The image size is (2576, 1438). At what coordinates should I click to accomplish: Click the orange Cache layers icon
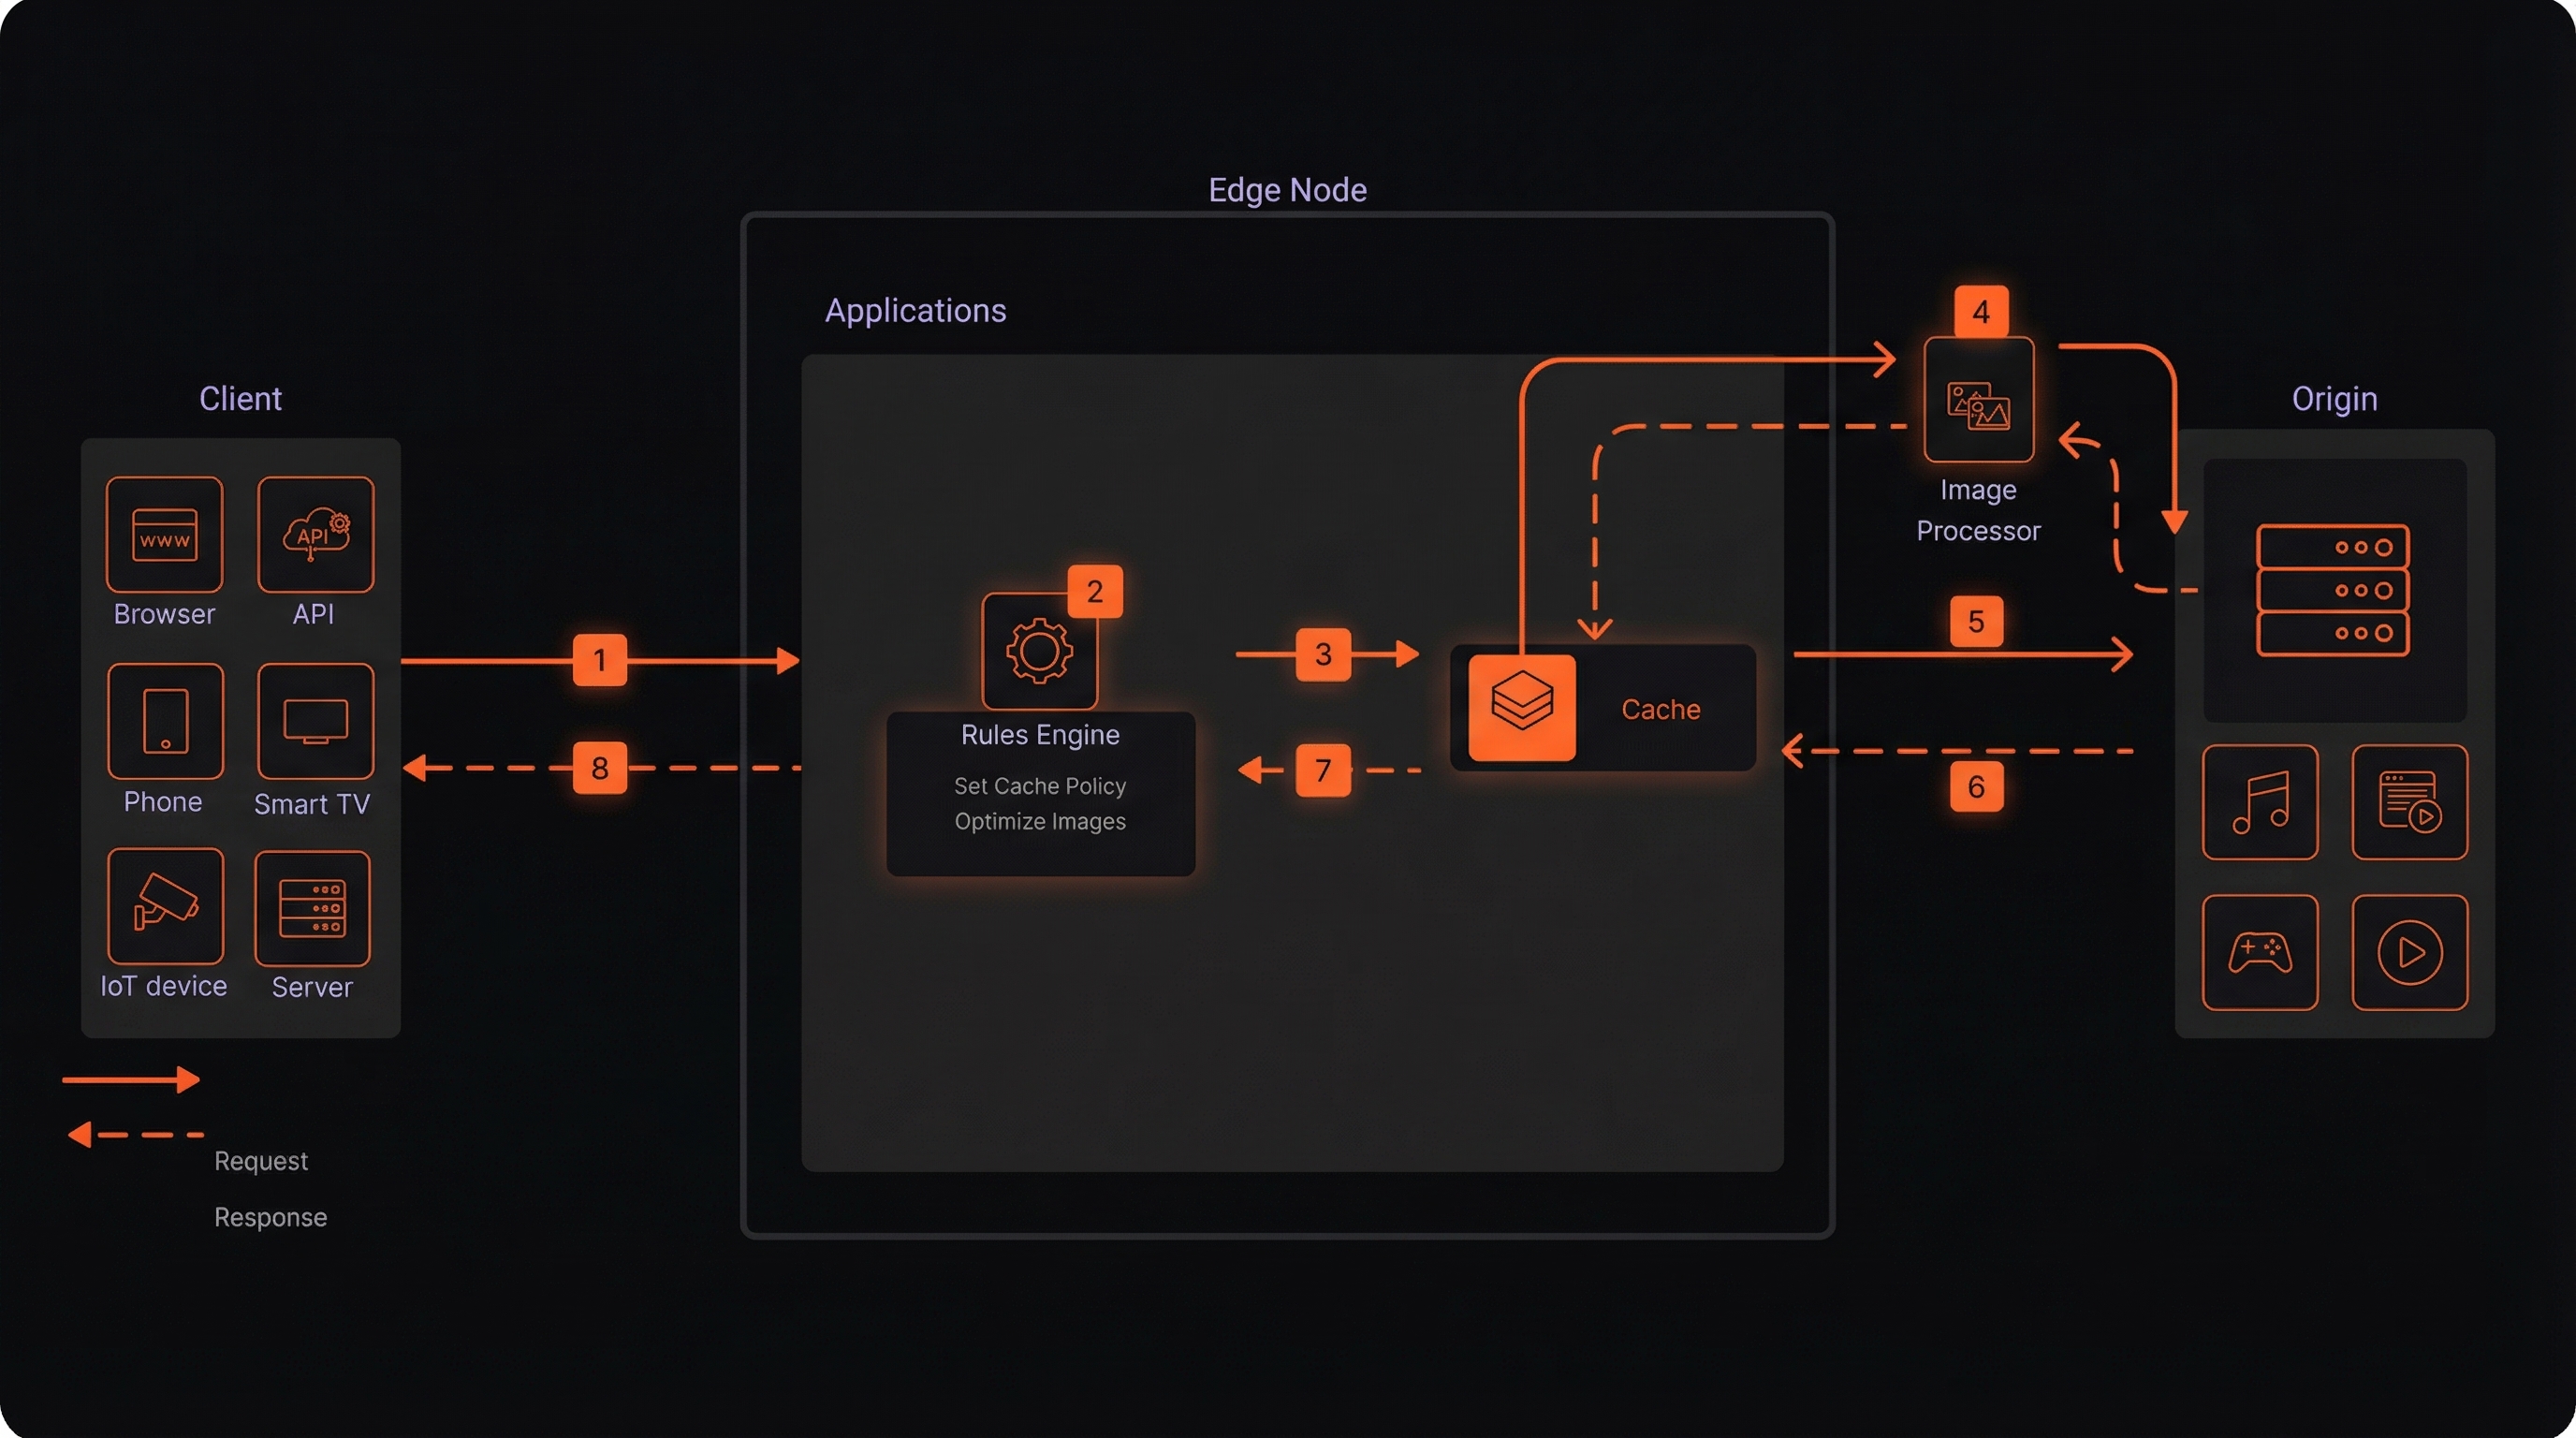coord(1522,707)
